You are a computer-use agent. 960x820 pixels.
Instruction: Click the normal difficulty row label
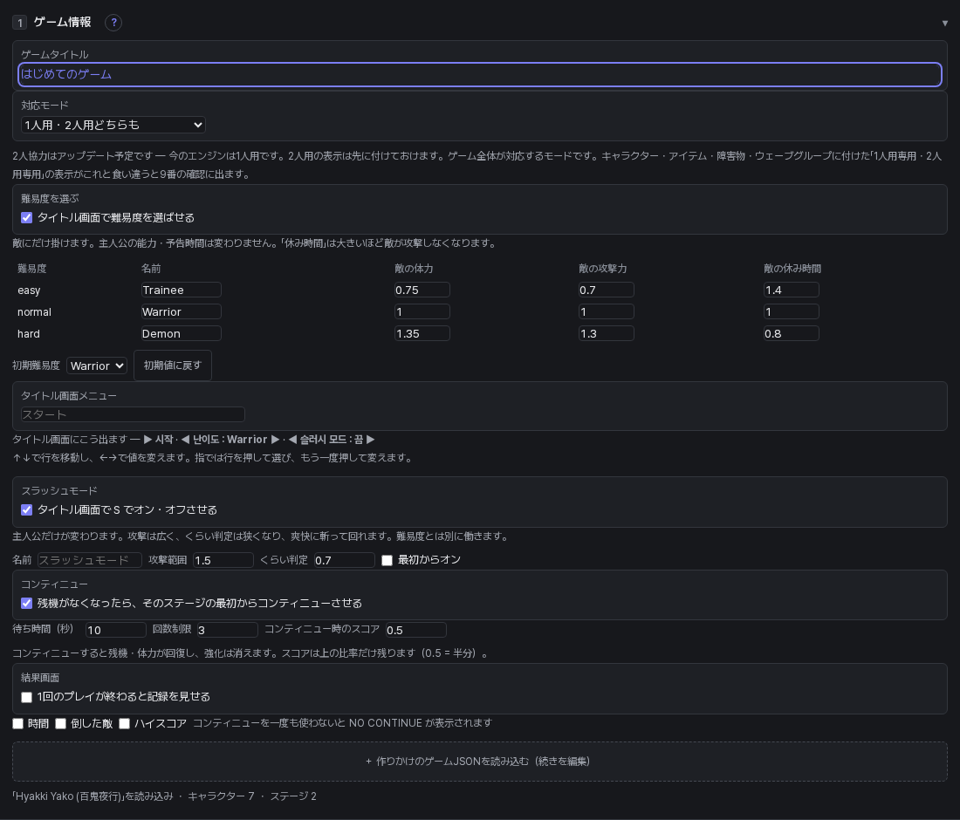[x=34, y=312]
